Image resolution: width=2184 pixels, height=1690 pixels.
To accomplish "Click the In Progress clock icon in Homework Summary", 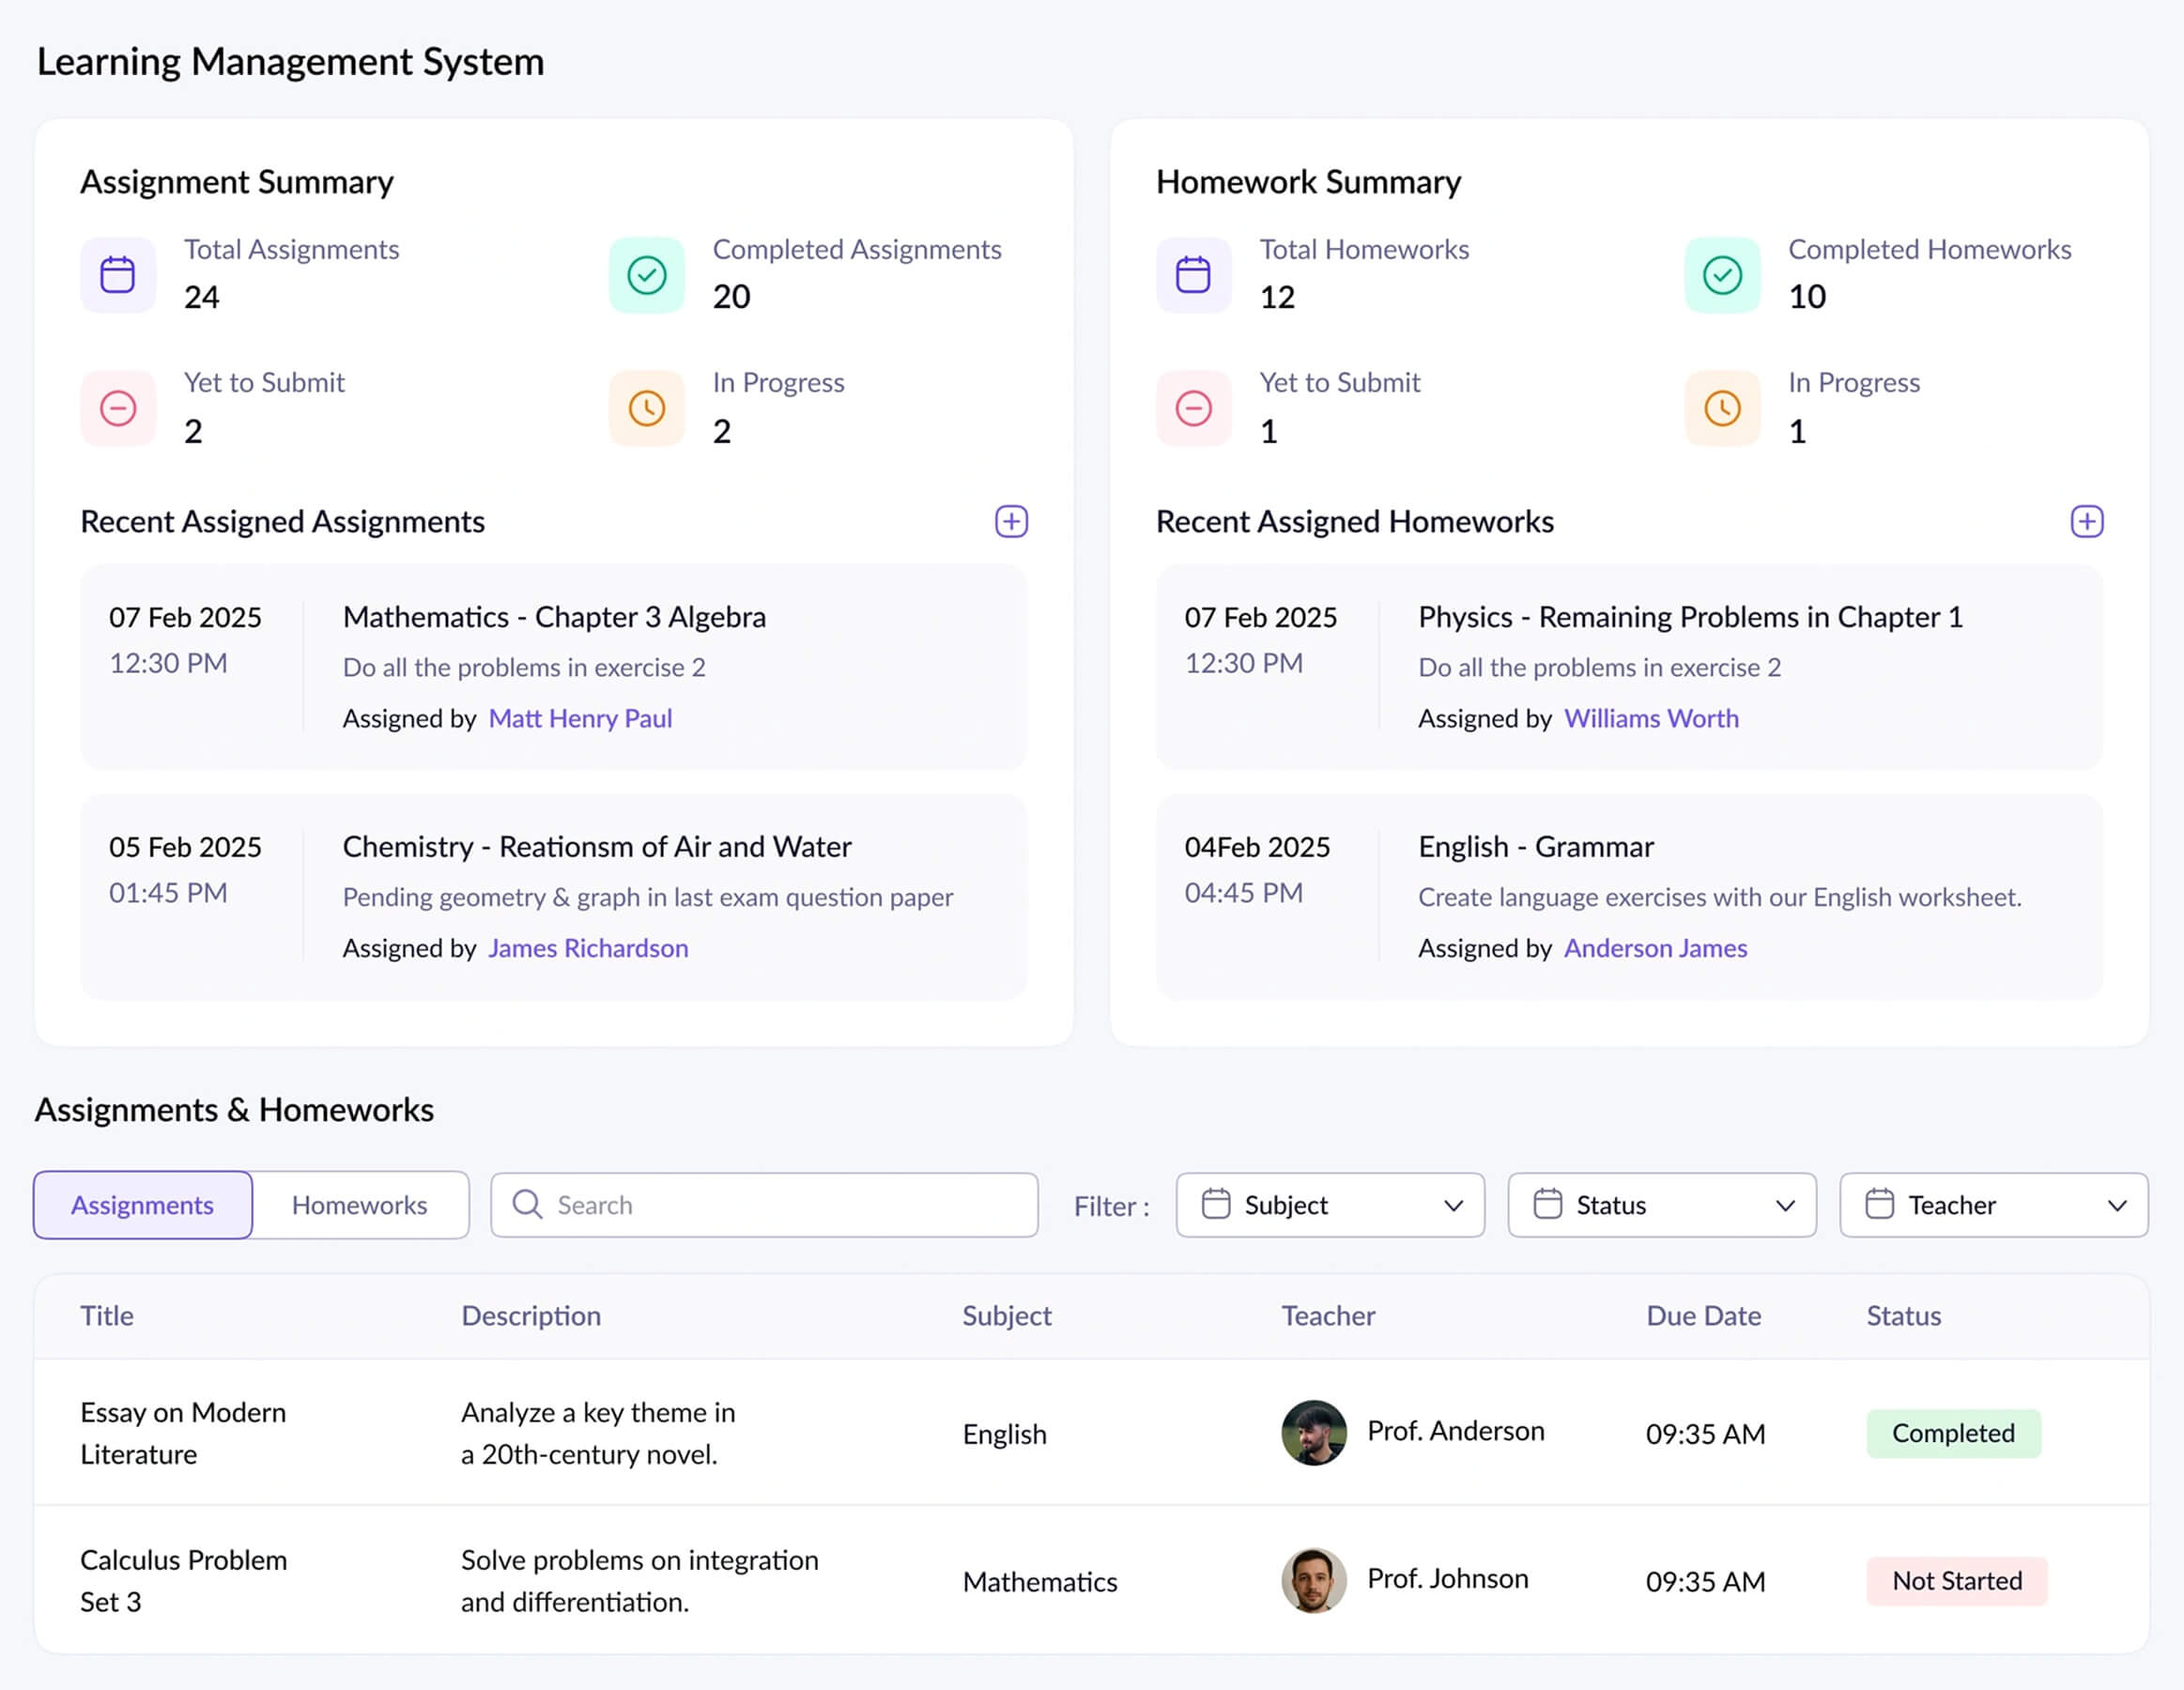I will point(1722,408).
